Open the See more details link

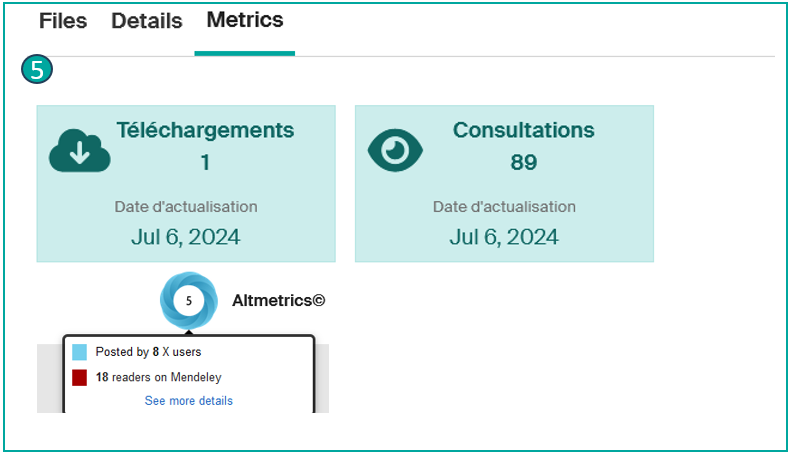click(x=188, y=401)
